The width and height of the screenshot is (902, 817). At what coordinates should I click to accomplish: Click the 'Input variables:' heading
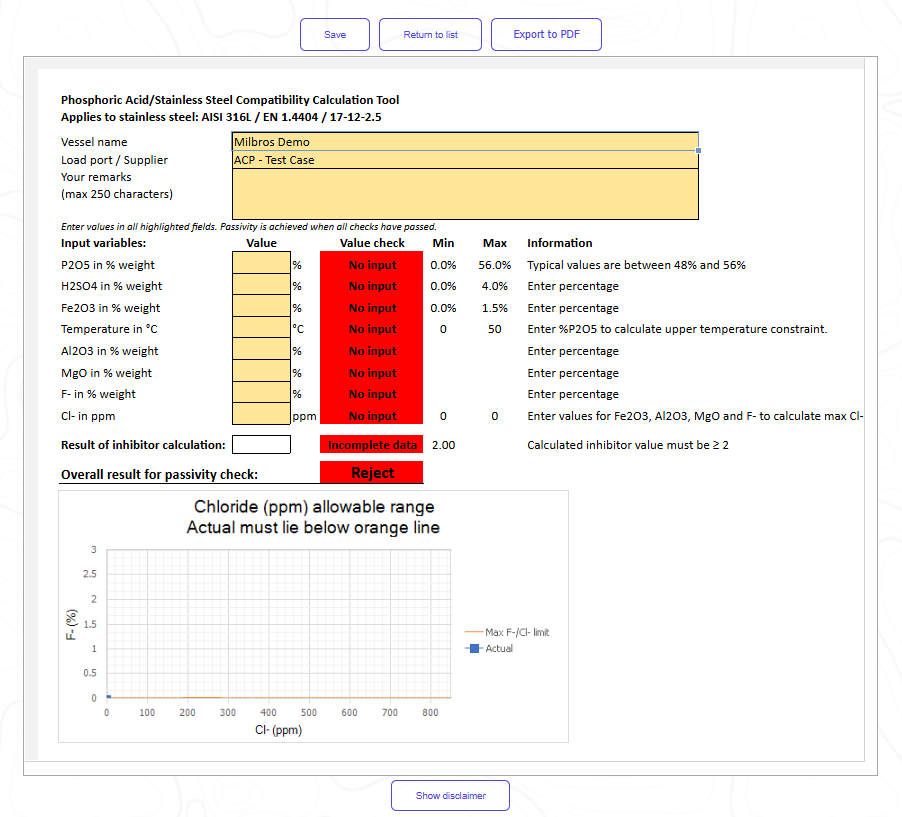104,243
